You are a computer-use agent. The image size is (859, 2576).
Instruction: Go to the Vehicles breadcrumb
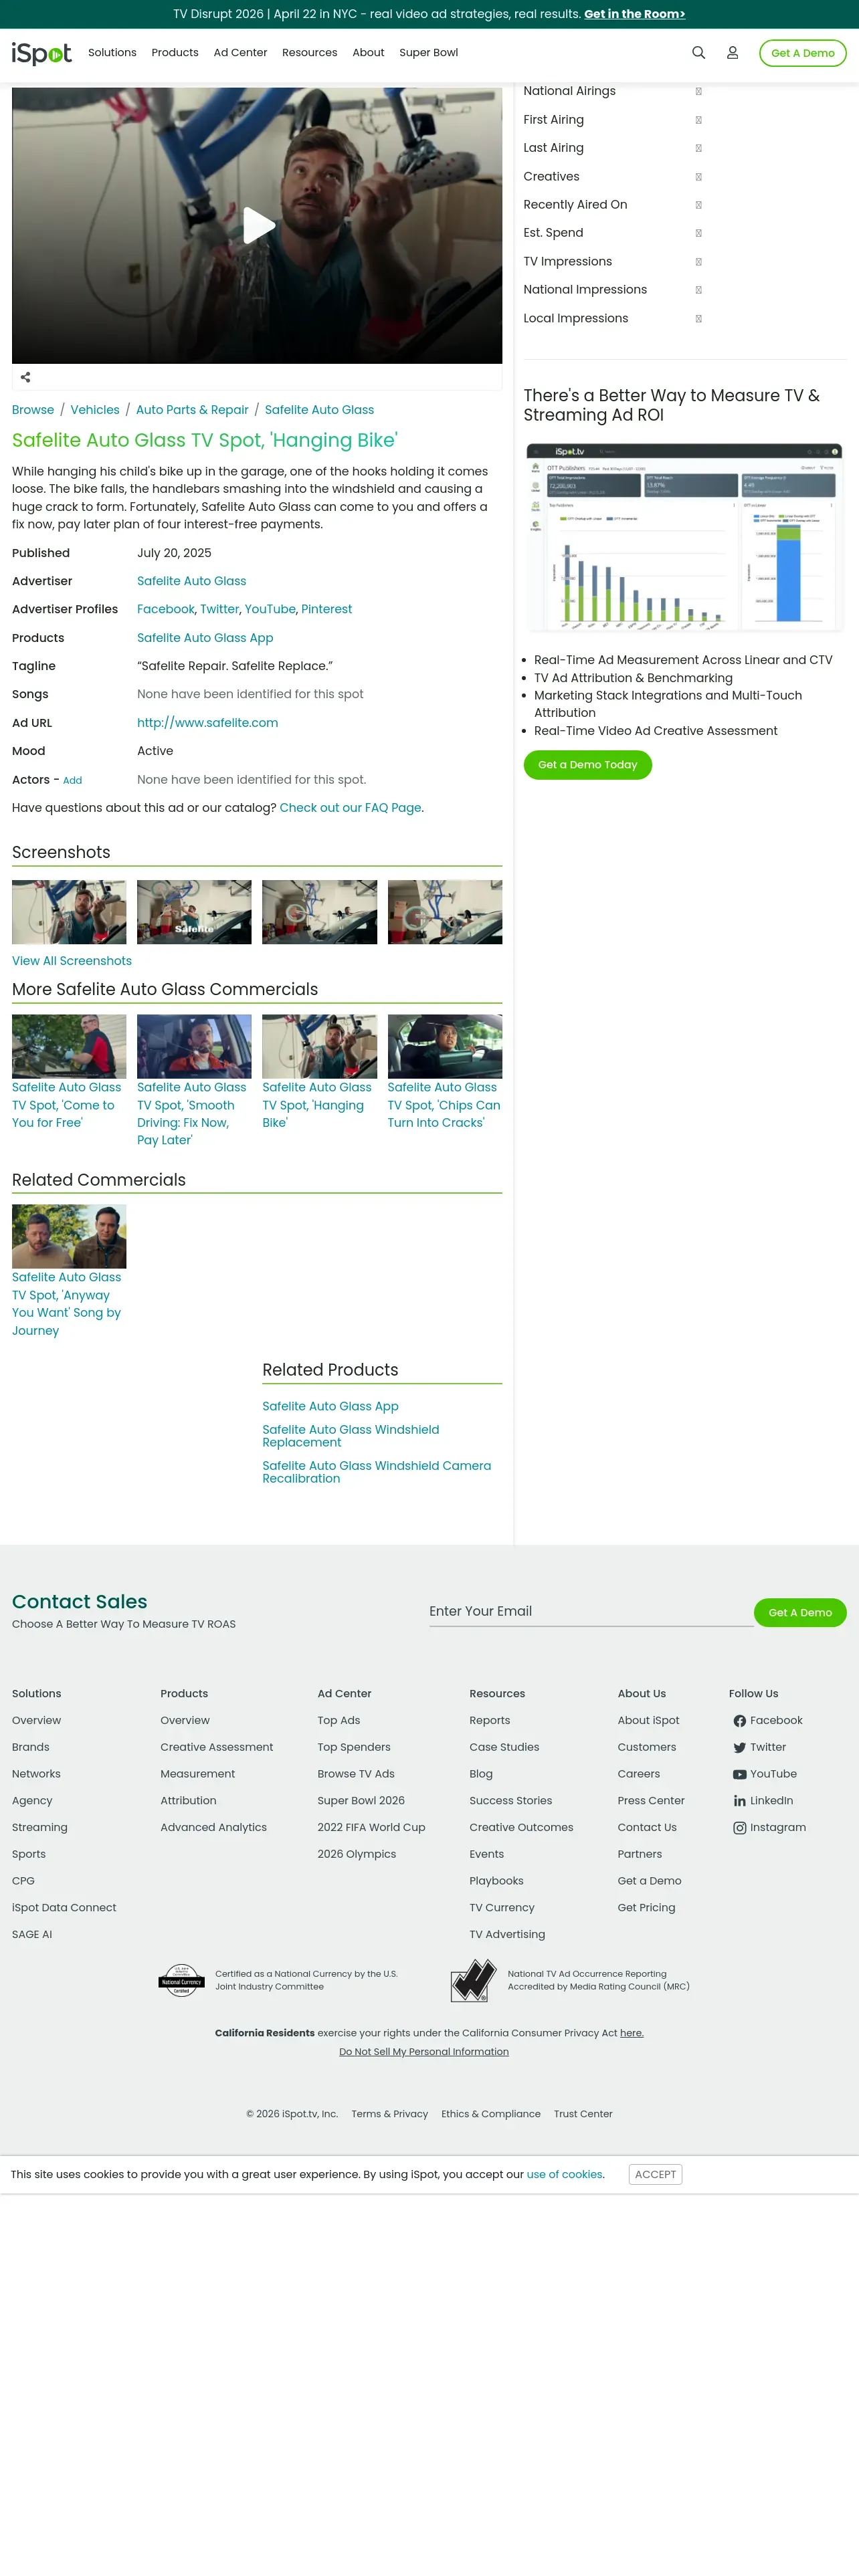tap(95, 410)
